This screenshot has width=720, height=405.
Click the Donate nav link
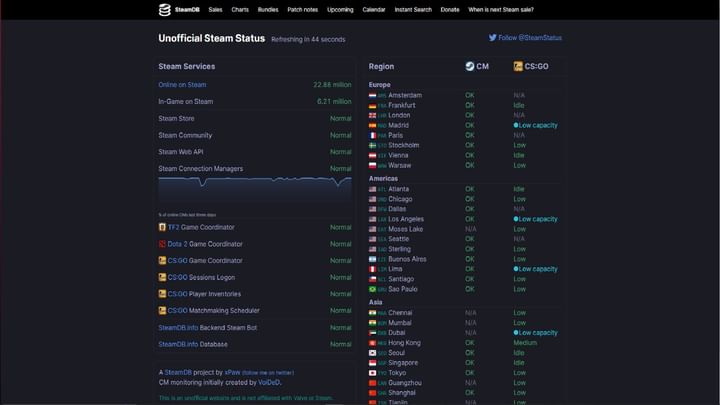(x=450, y=10)
